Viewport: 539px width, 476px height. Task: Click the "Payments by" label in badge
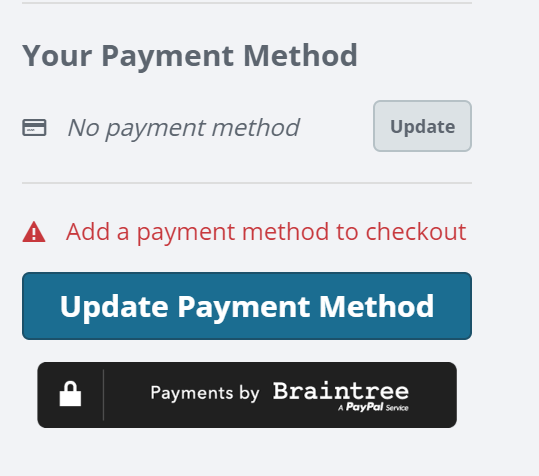pyautogui.click(x=205, y=393)
